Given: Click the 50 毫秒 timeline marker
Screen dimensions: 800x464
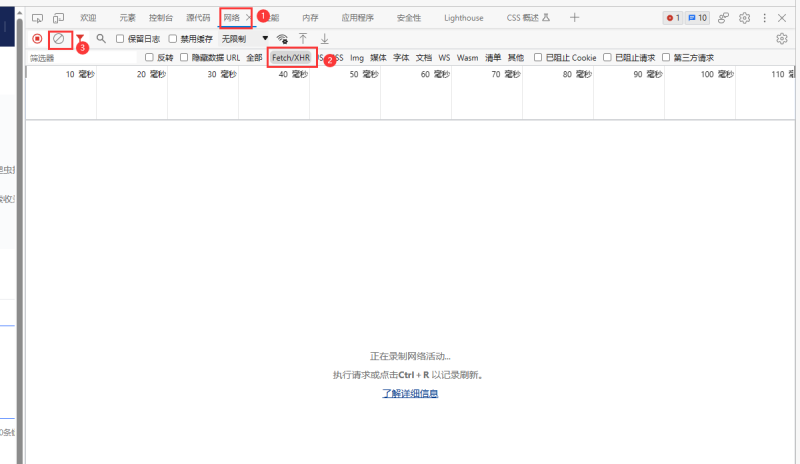Looking at the screenshot, I should [x=364, y=75].
